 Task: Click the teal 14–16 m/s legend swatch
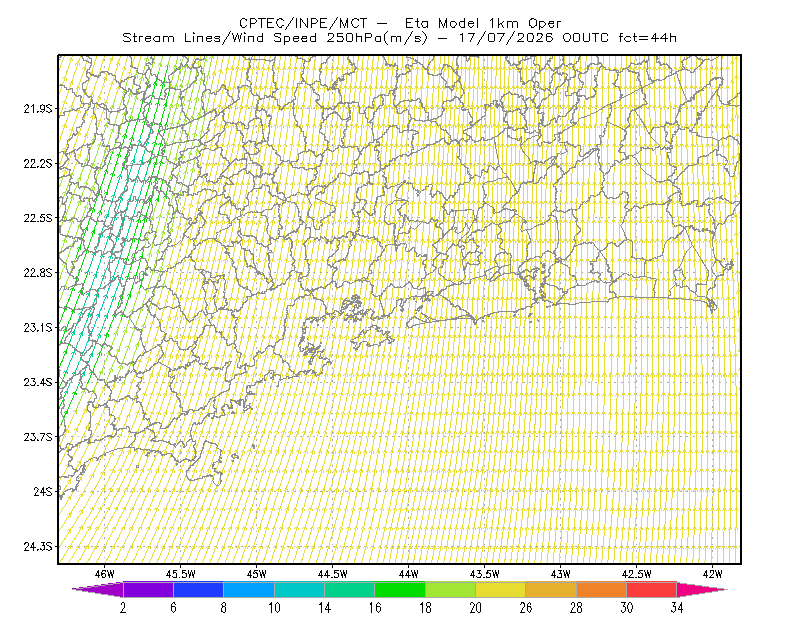point(349,589)
